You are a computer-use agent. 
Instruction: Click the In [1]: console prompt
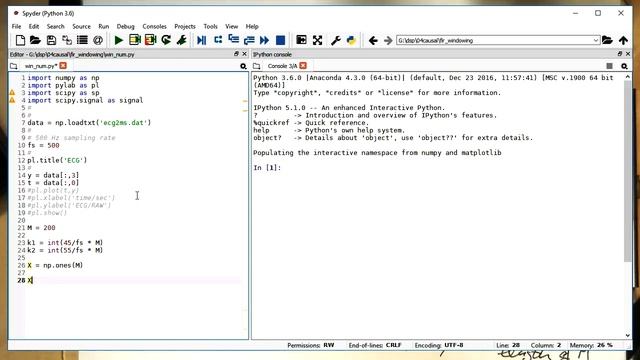pyautogui.click(x=267, y=168)
